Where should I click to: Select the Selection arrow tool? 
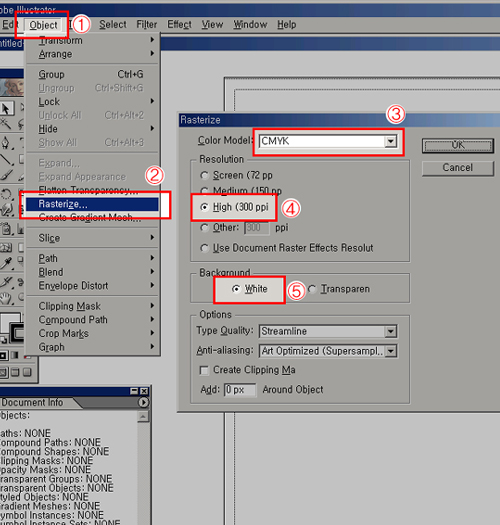[6, 108]
